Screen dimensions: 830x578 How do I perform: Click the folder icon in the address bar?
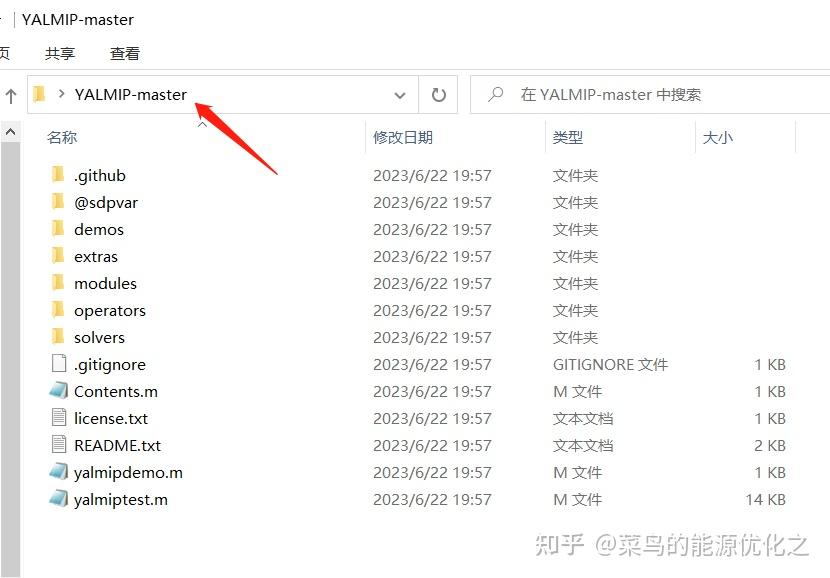click(x=37, y=94)
